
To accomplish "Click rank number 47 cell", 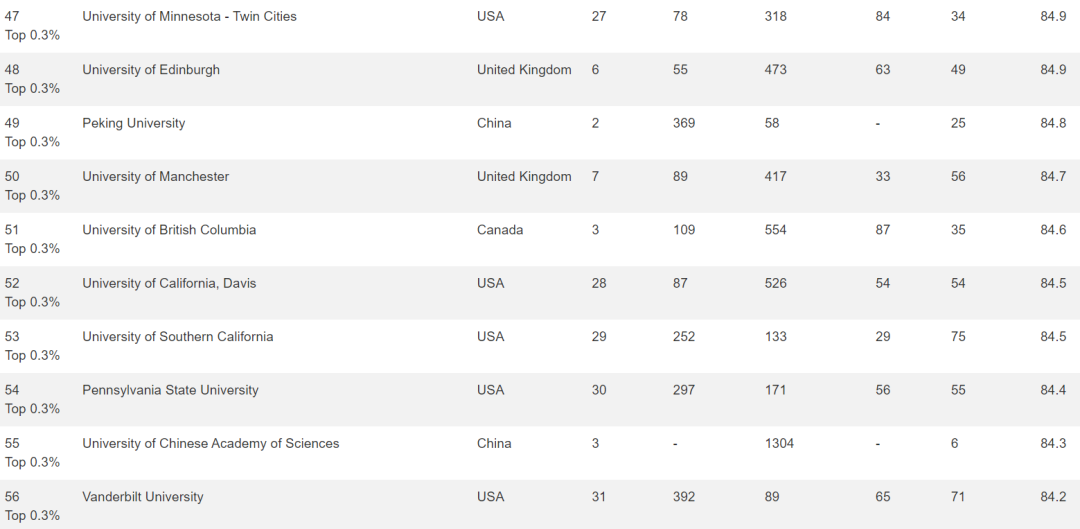I will 12,16.
